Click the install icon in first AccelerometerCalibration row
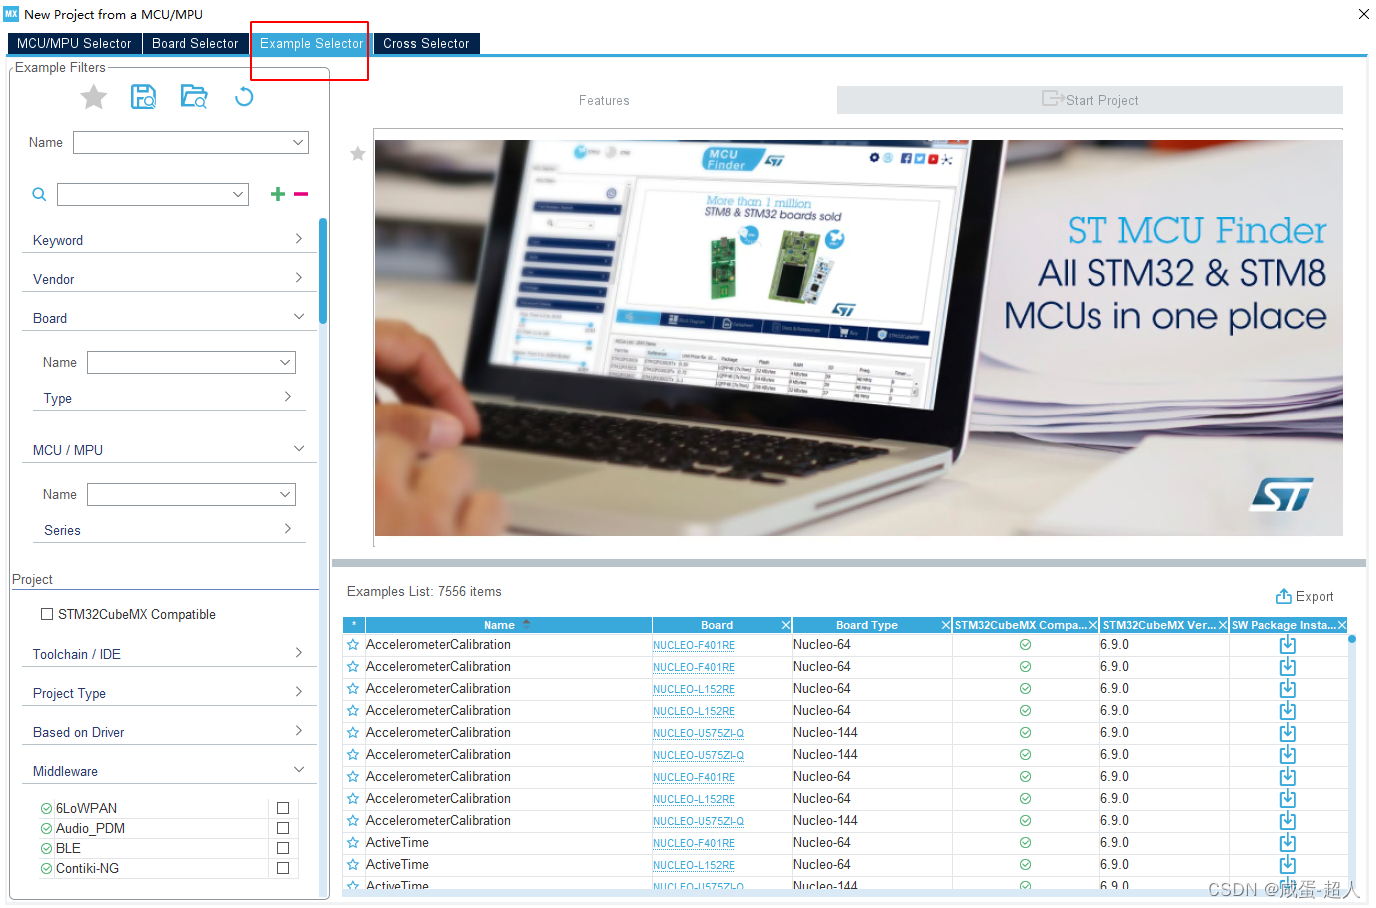Image resolution: width=1376 pixels, height=908 pixels. coord(1288,645)
